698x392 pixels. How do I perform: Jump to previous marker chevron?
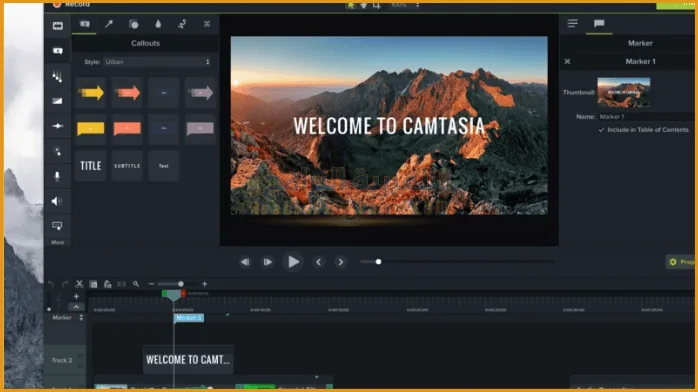click(x=318, y=262)
